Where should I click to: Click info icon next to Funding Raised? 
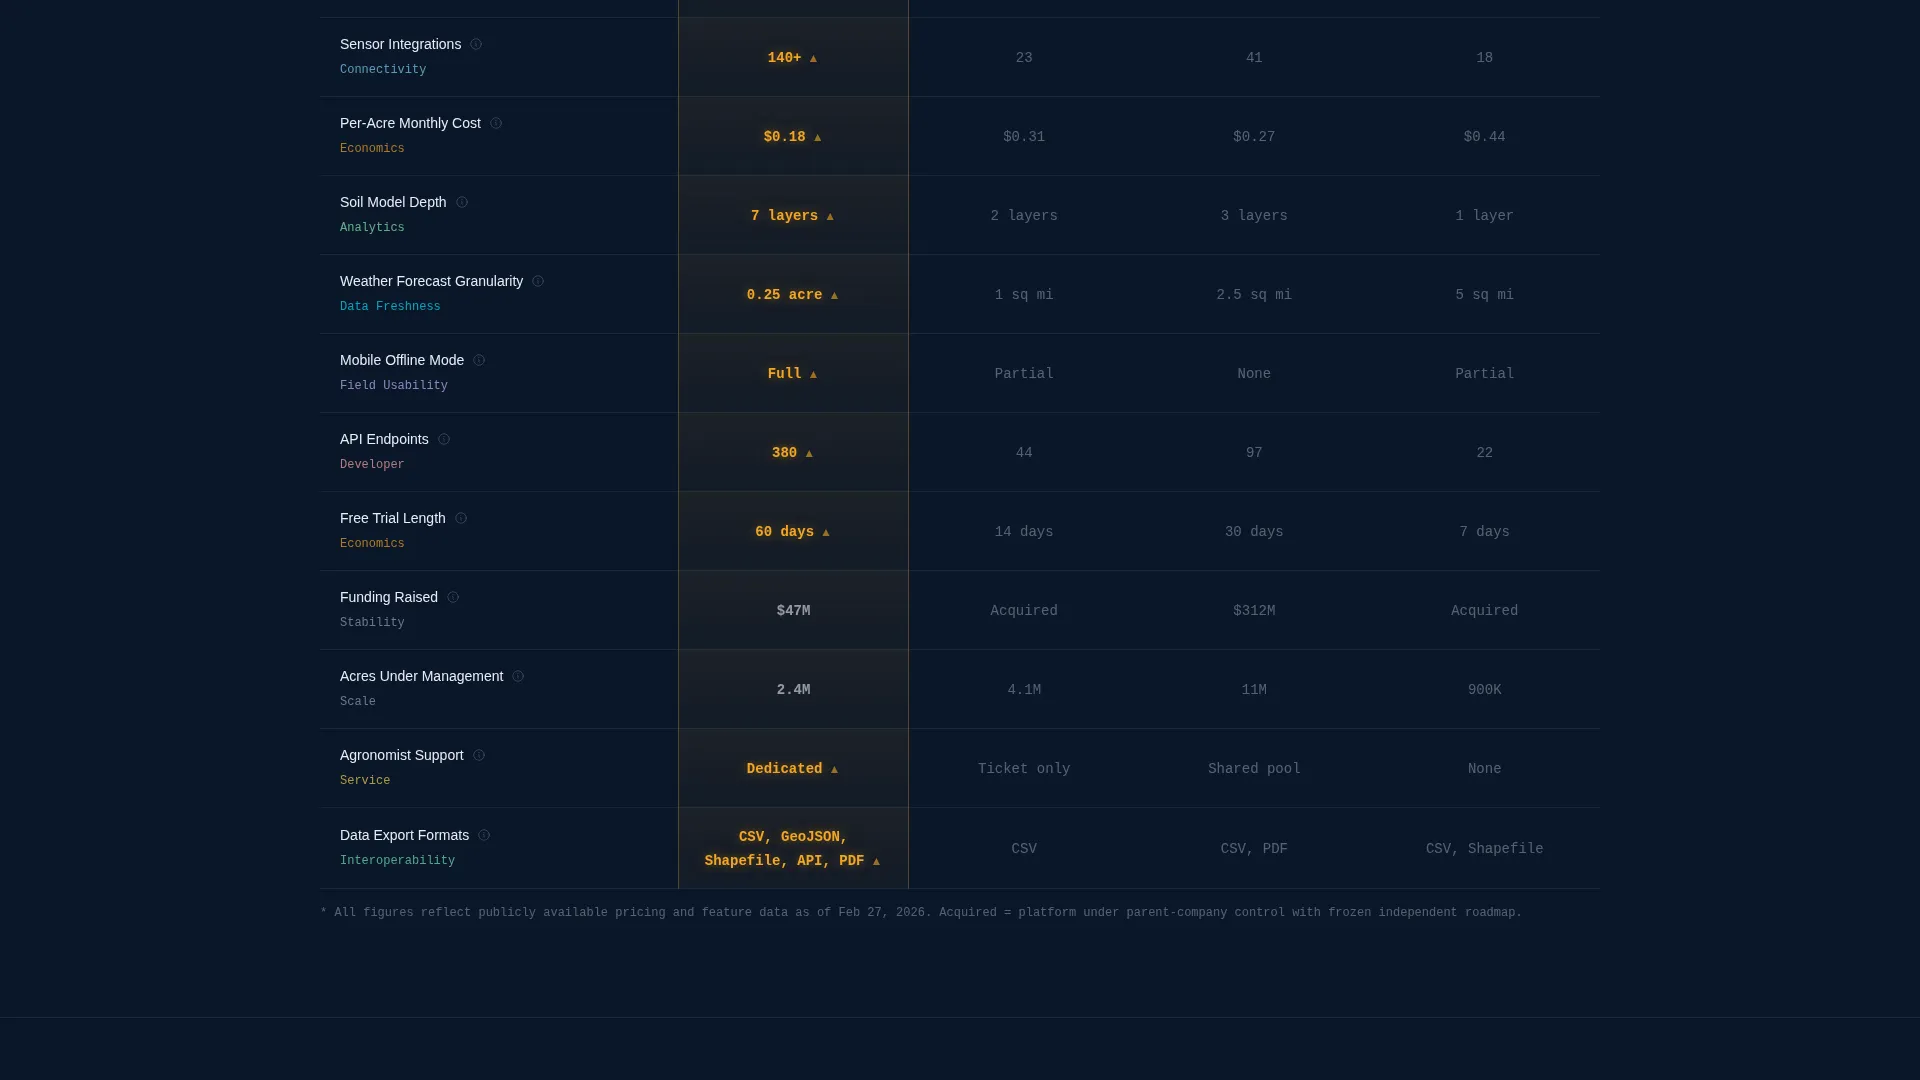453,597
